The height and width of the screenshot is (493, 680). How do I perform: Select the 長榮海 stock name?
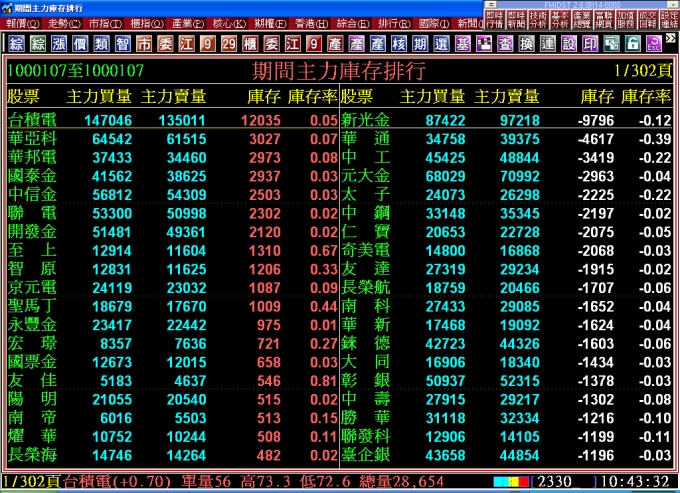pos(33,455)
